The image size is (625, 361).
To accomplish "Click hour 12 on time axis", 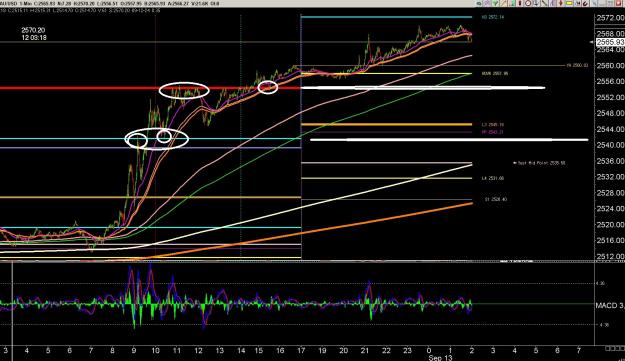I will tap(198, 350).
